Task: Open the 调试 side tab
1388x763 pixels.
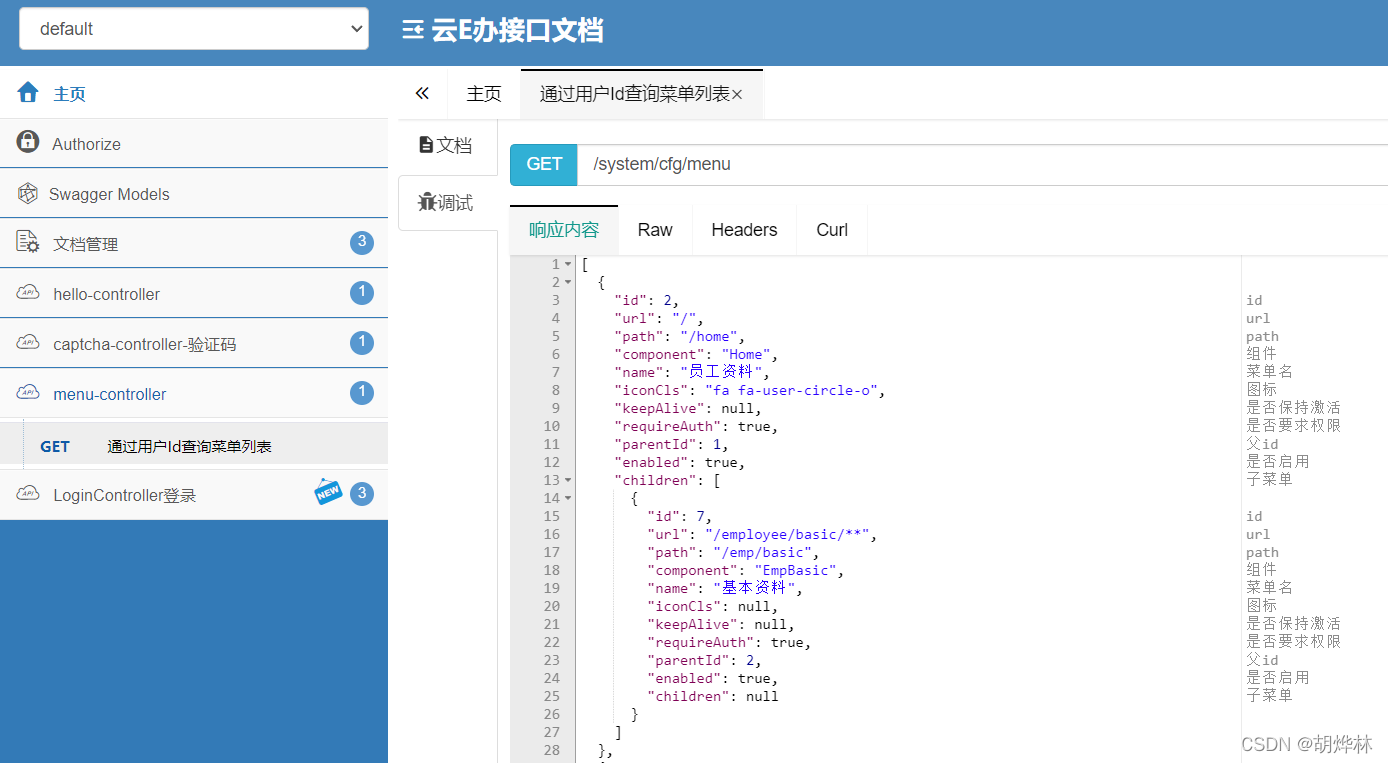Action: click(x=447, y=203)
